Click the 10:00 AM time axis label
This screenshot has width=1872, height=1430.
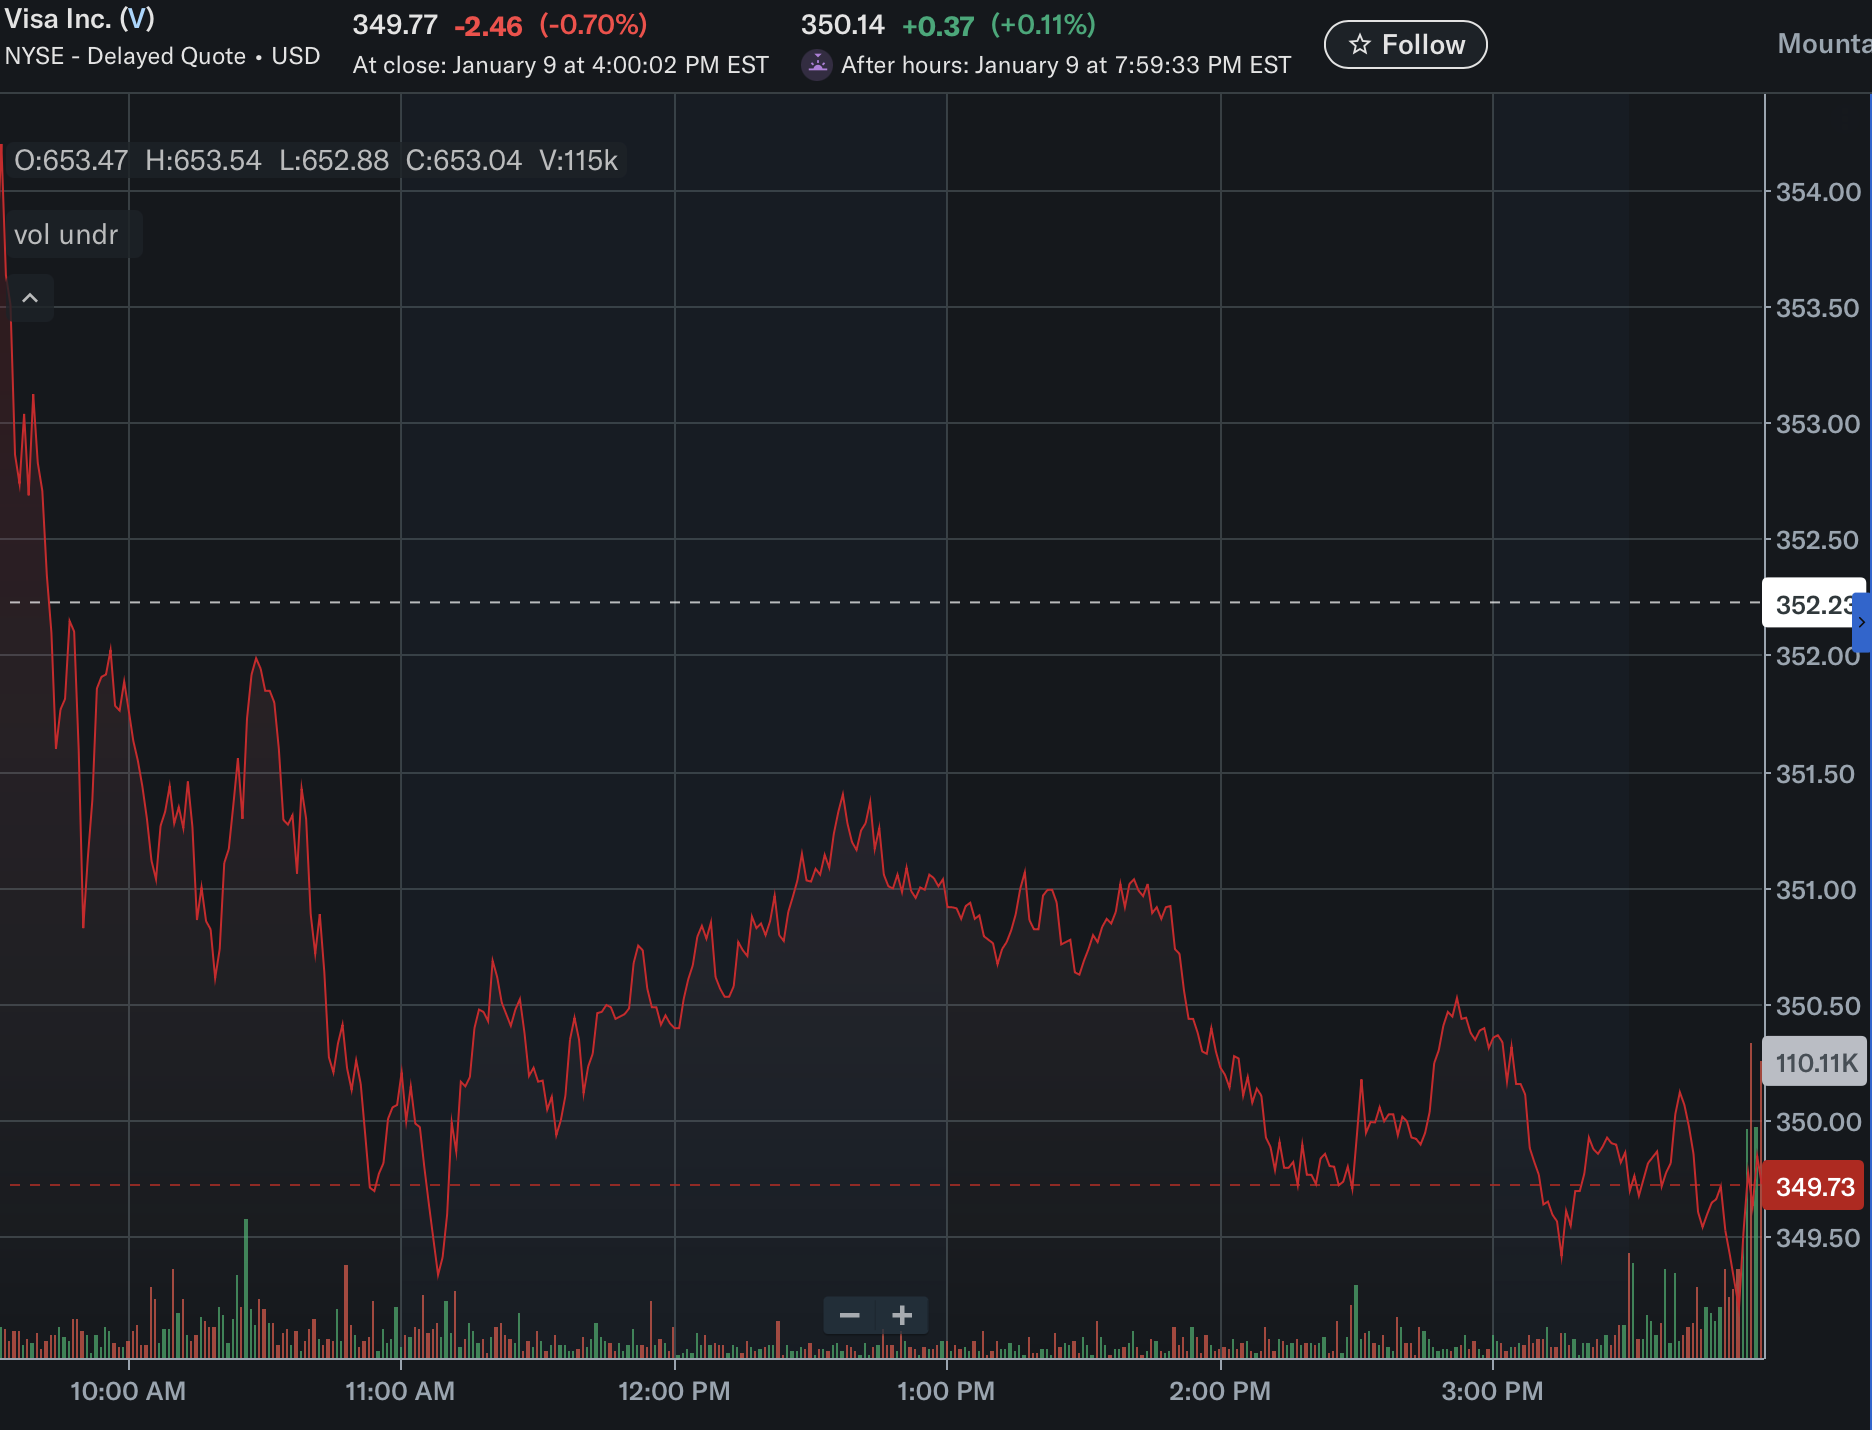[x=128, y=1391]
